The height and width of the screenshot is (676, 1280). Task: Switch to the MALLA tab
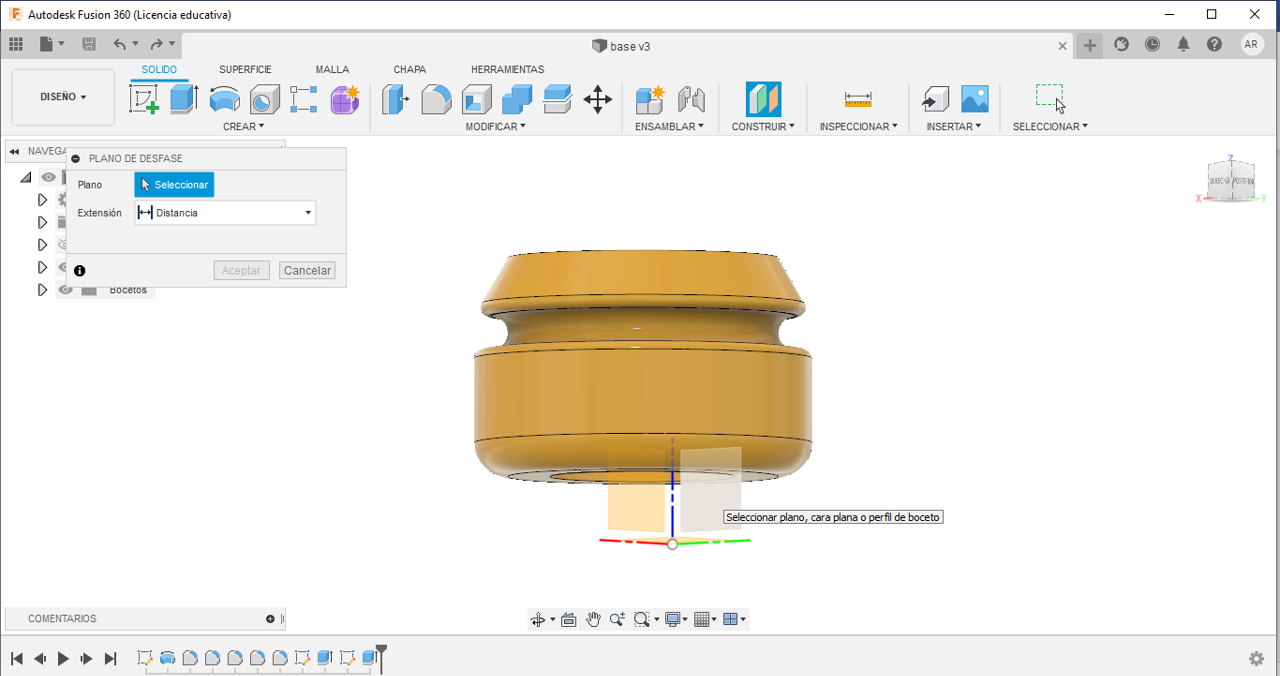[332, 70]
